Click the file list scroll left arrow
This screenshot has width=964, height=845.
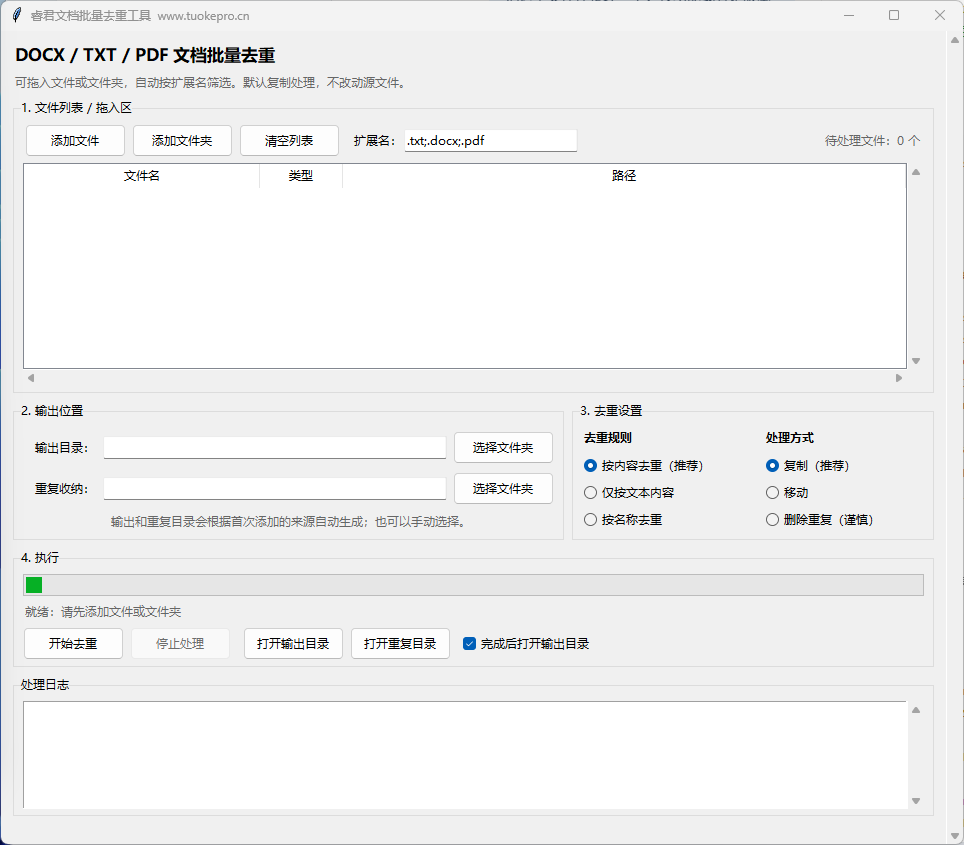(x=31, y=378)
